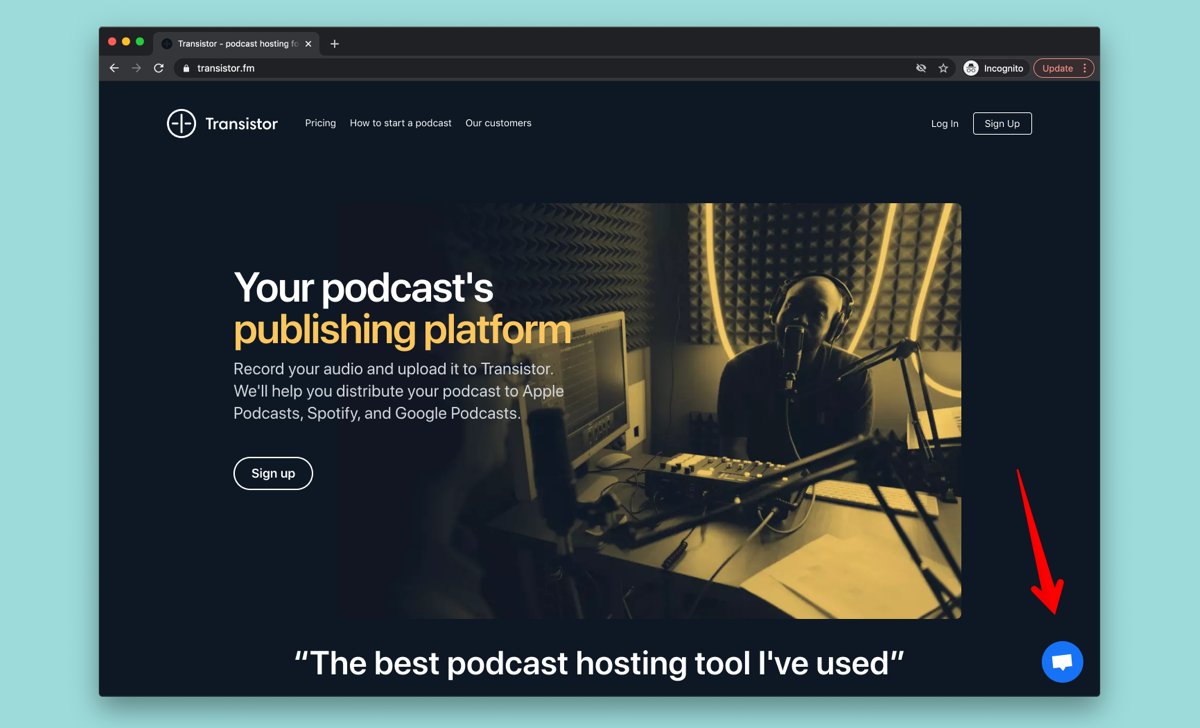
Task: Click the browser forward arrow
Action: coord(136,68)
